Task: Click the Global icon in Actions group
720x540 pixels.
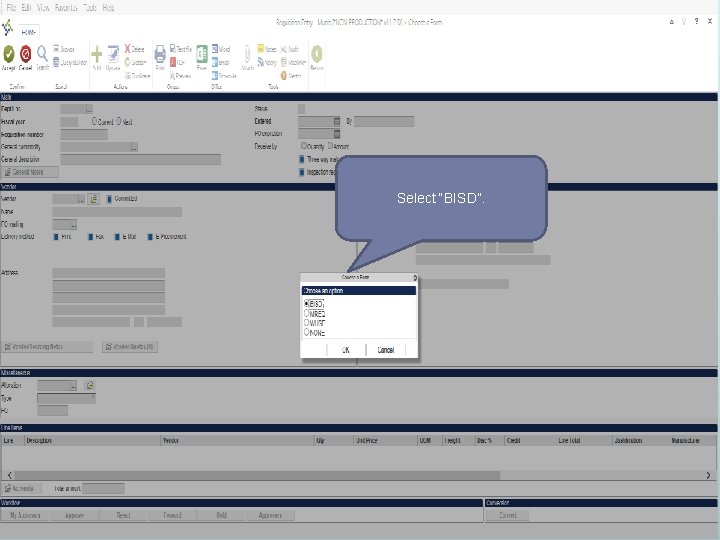Action: [x=128, y=62]
